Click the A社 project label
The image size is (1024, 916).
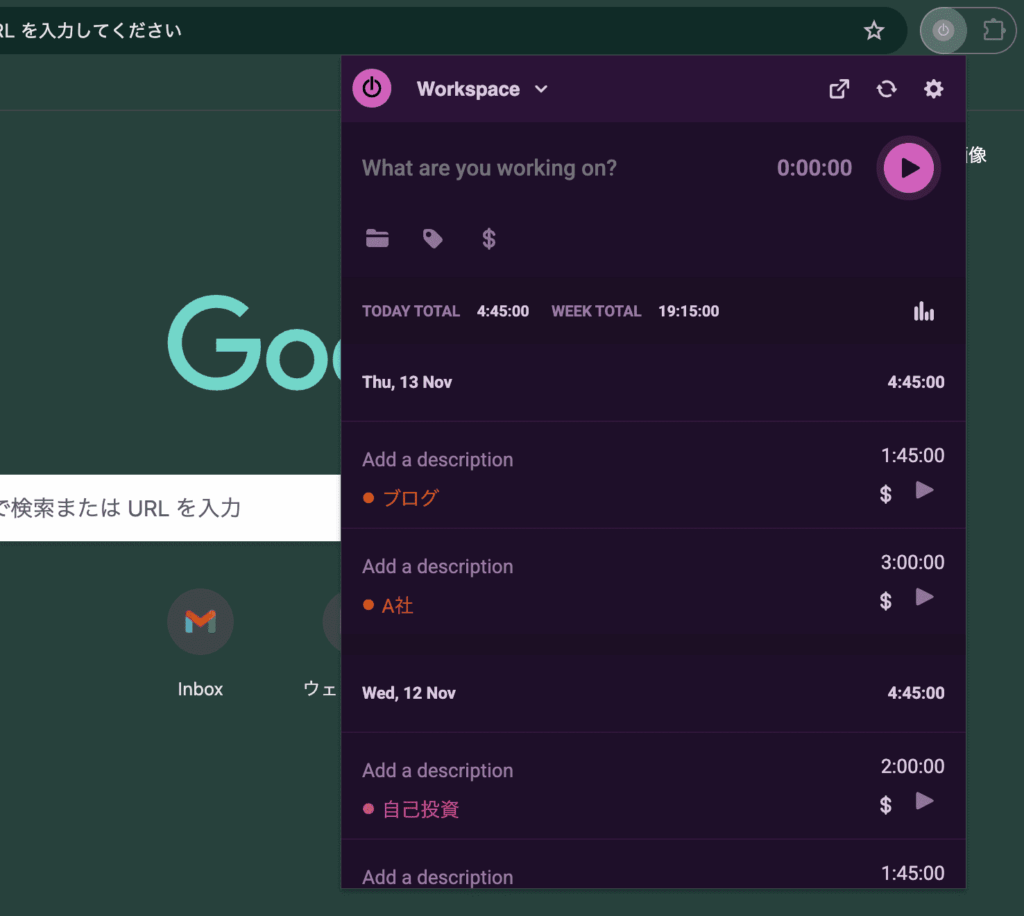(x=397, y=605)
